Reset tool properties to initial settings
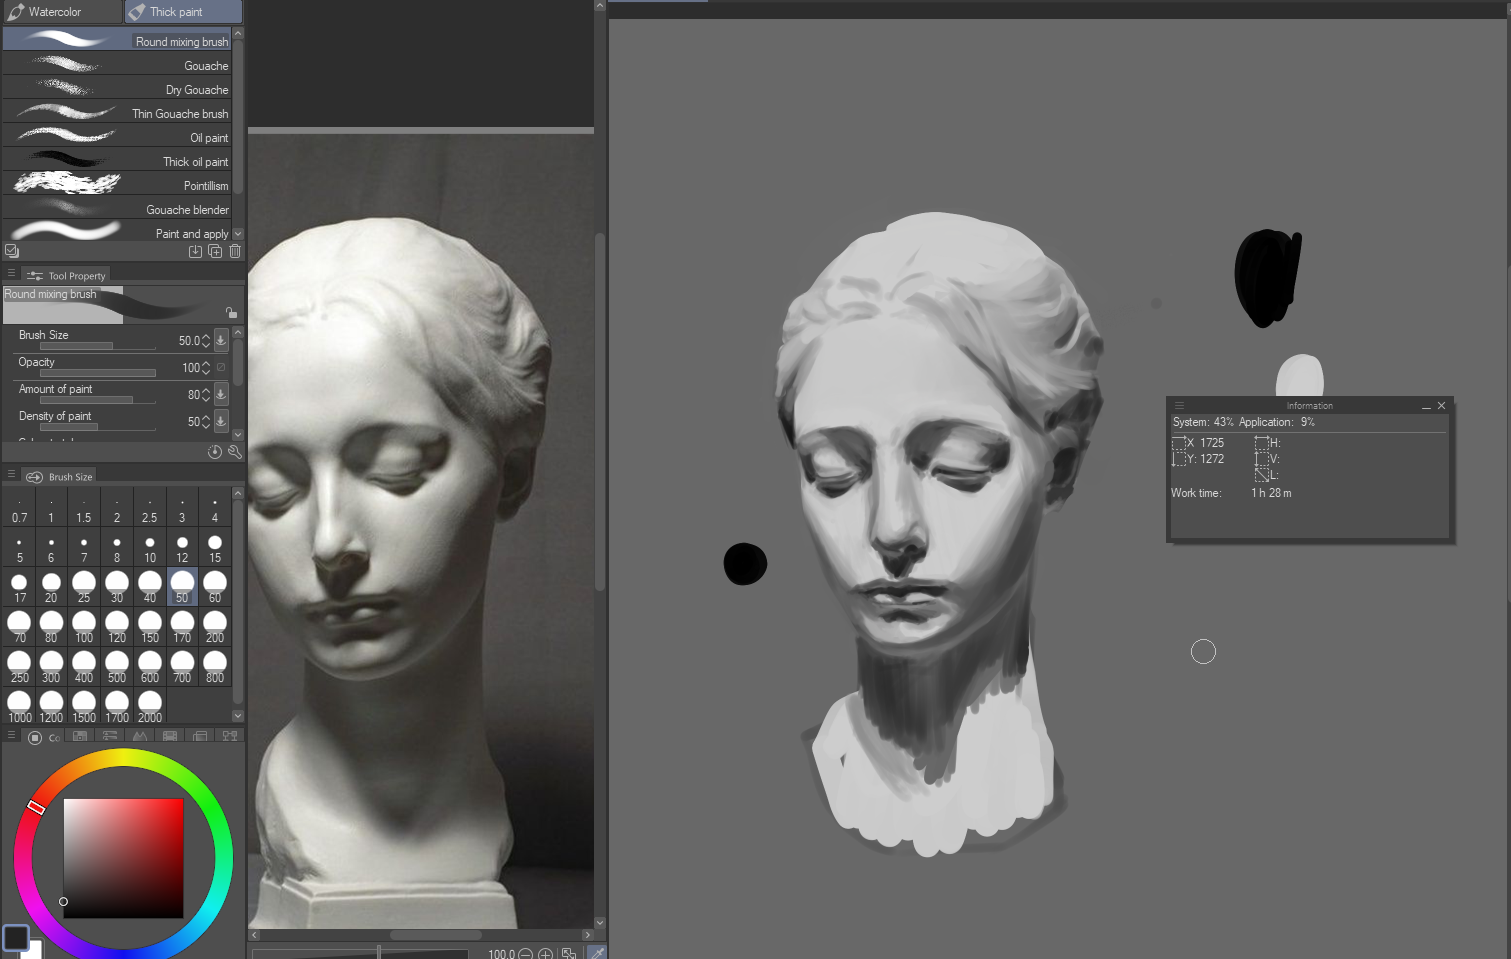This screenshot has height=959, width=1511. coord(214,452)
